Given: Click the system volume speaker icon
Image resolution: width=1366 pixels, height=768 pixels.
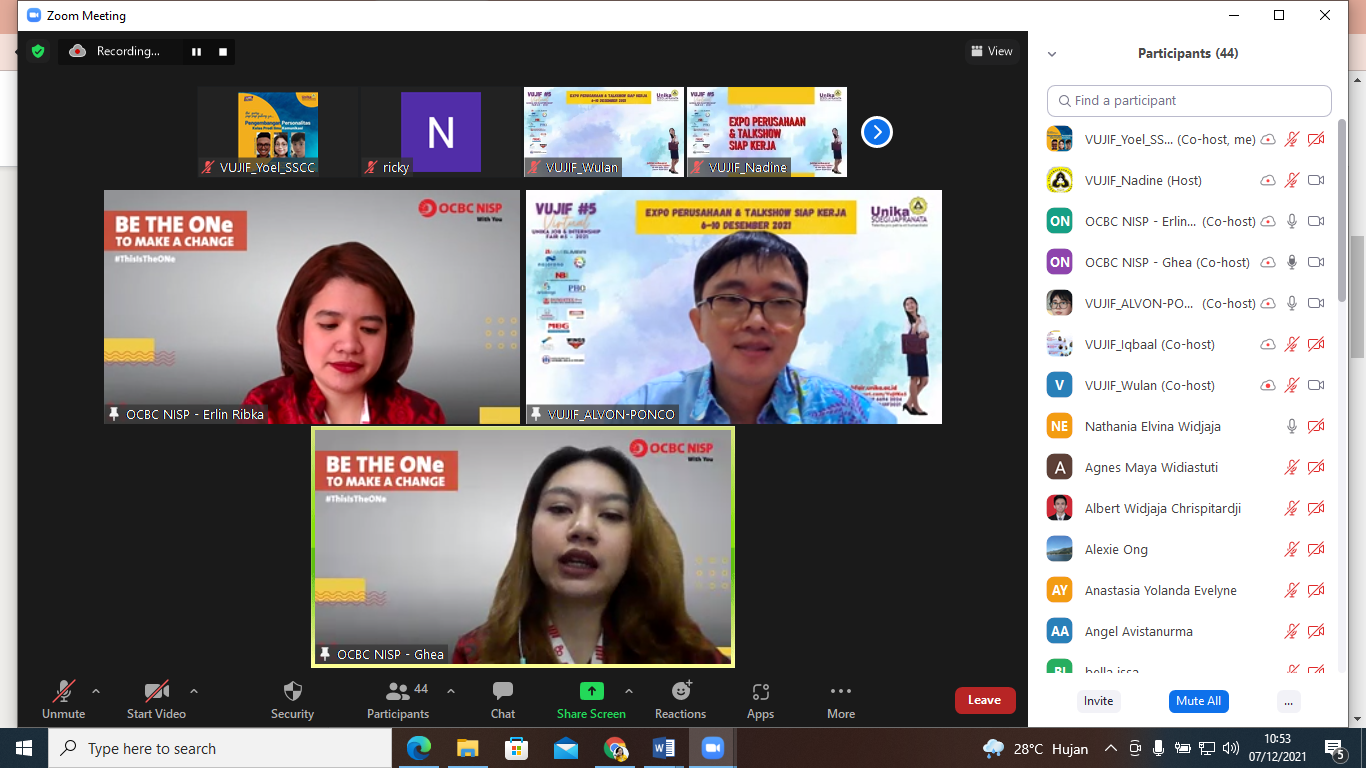Looking at the screenshot, I should 1231,748.
